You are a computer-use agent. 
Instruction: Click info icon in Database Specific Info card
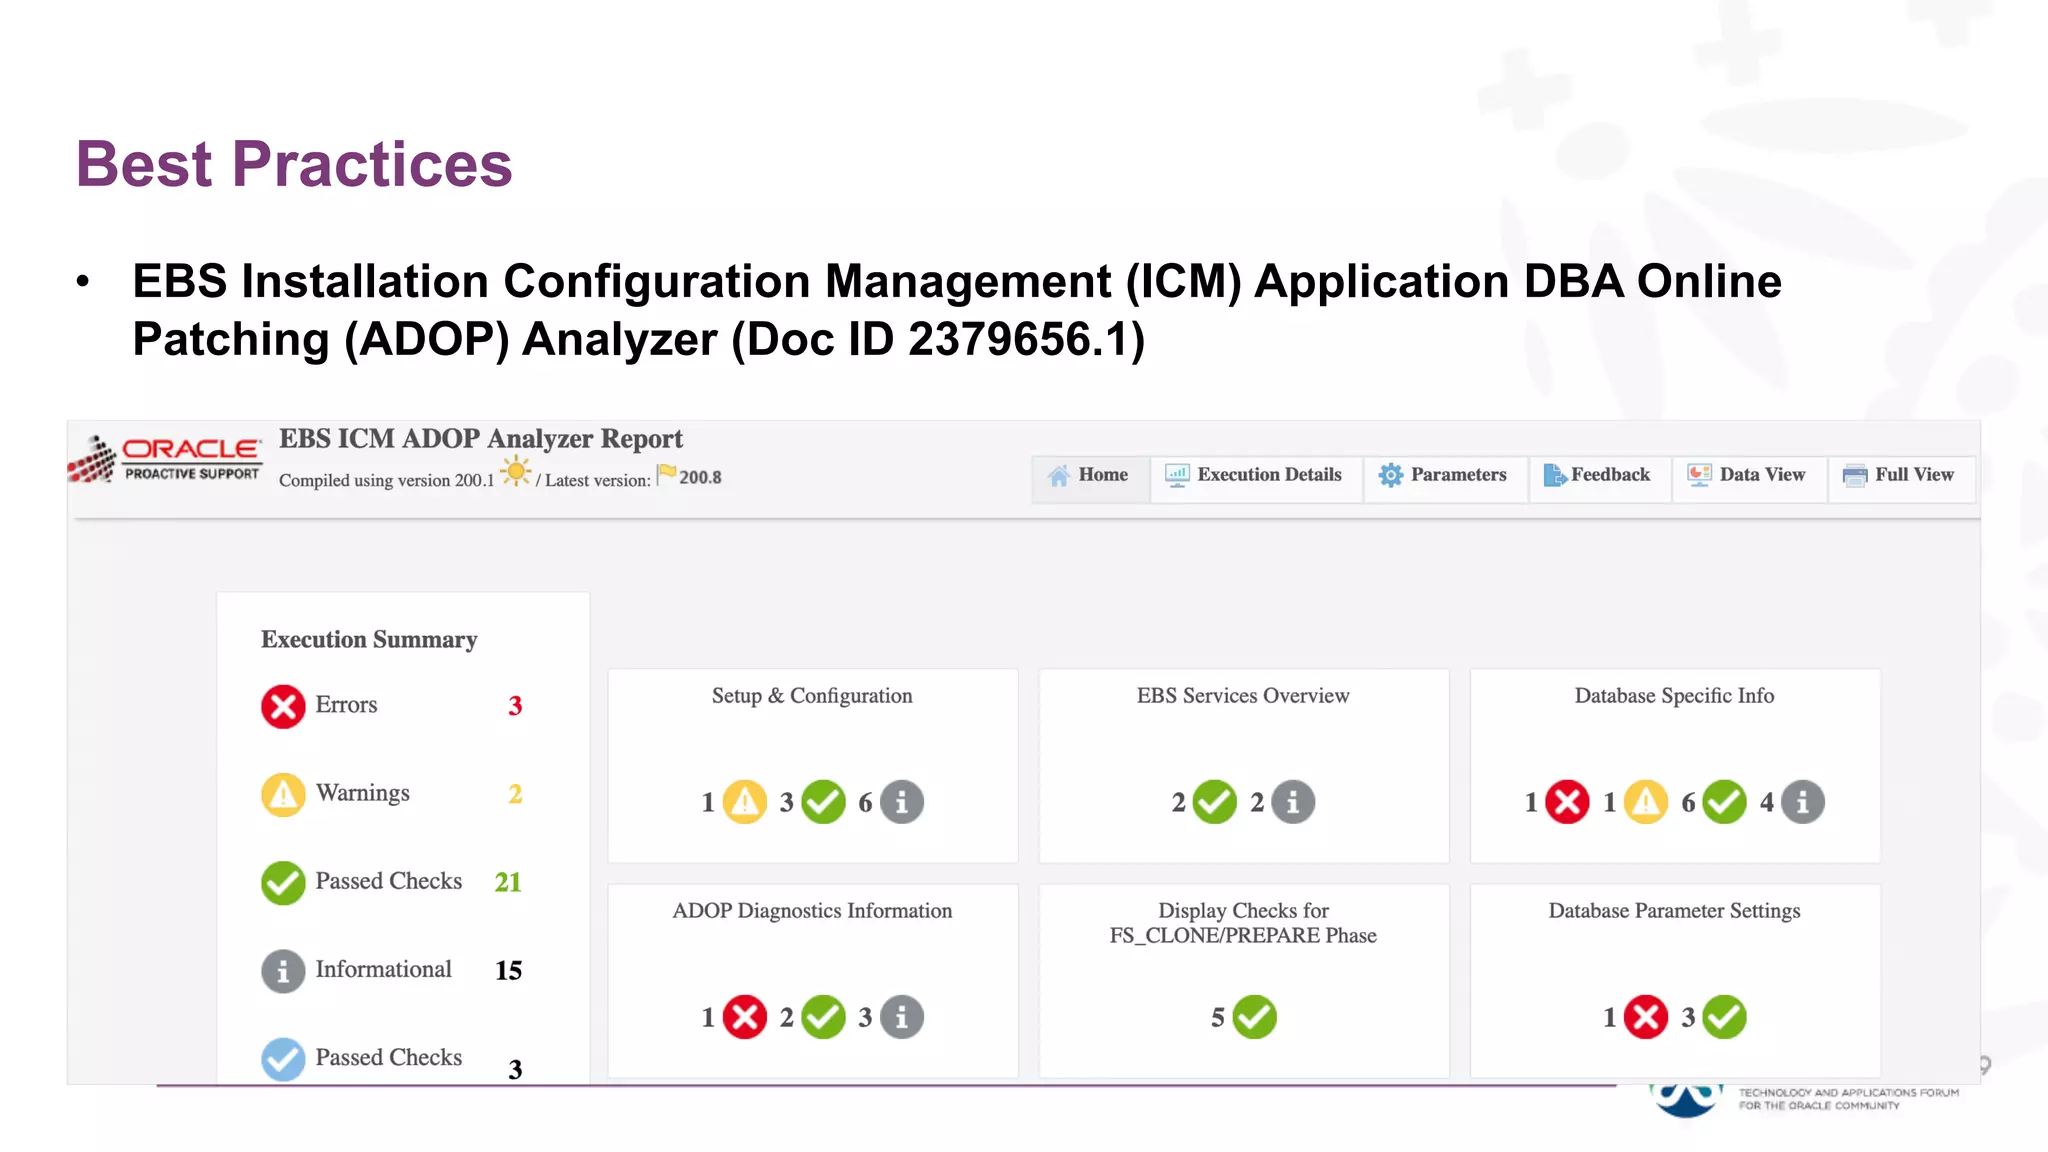pos(1803,802)
